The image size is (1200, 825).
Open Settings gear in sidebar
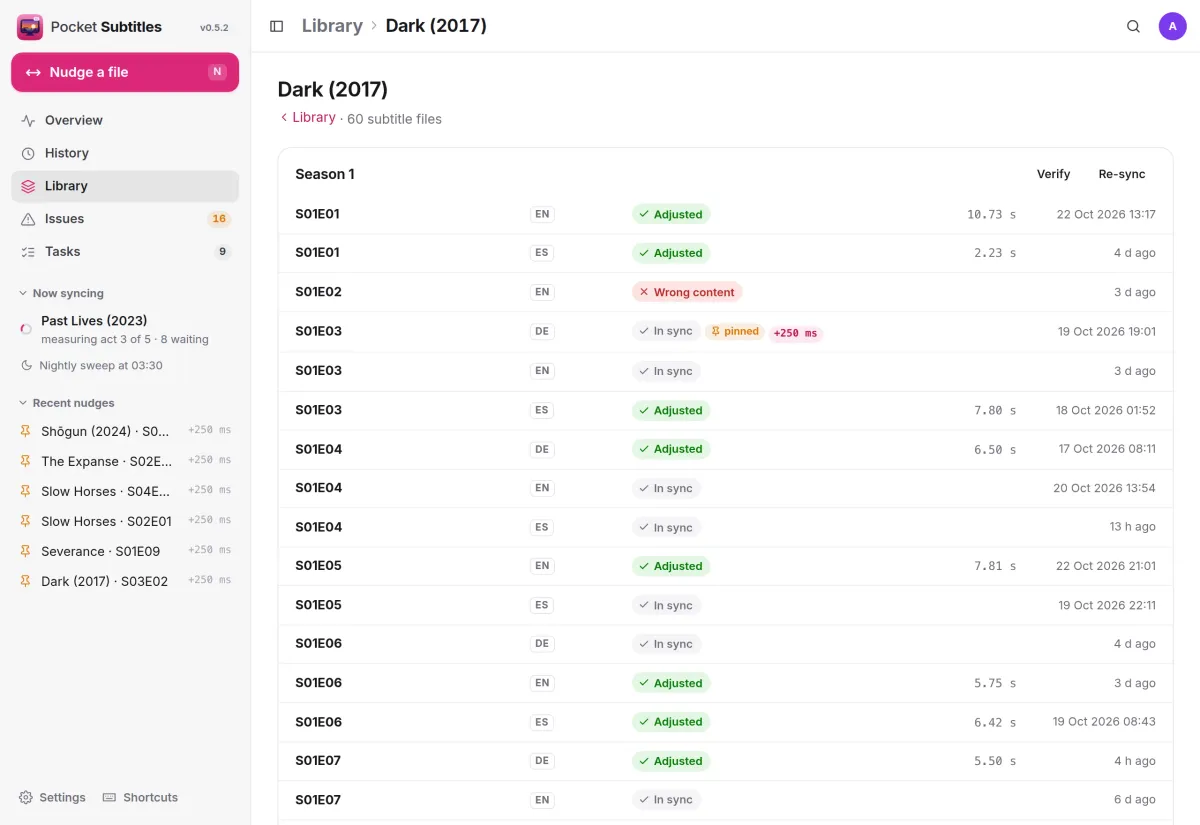coord(52,797)
